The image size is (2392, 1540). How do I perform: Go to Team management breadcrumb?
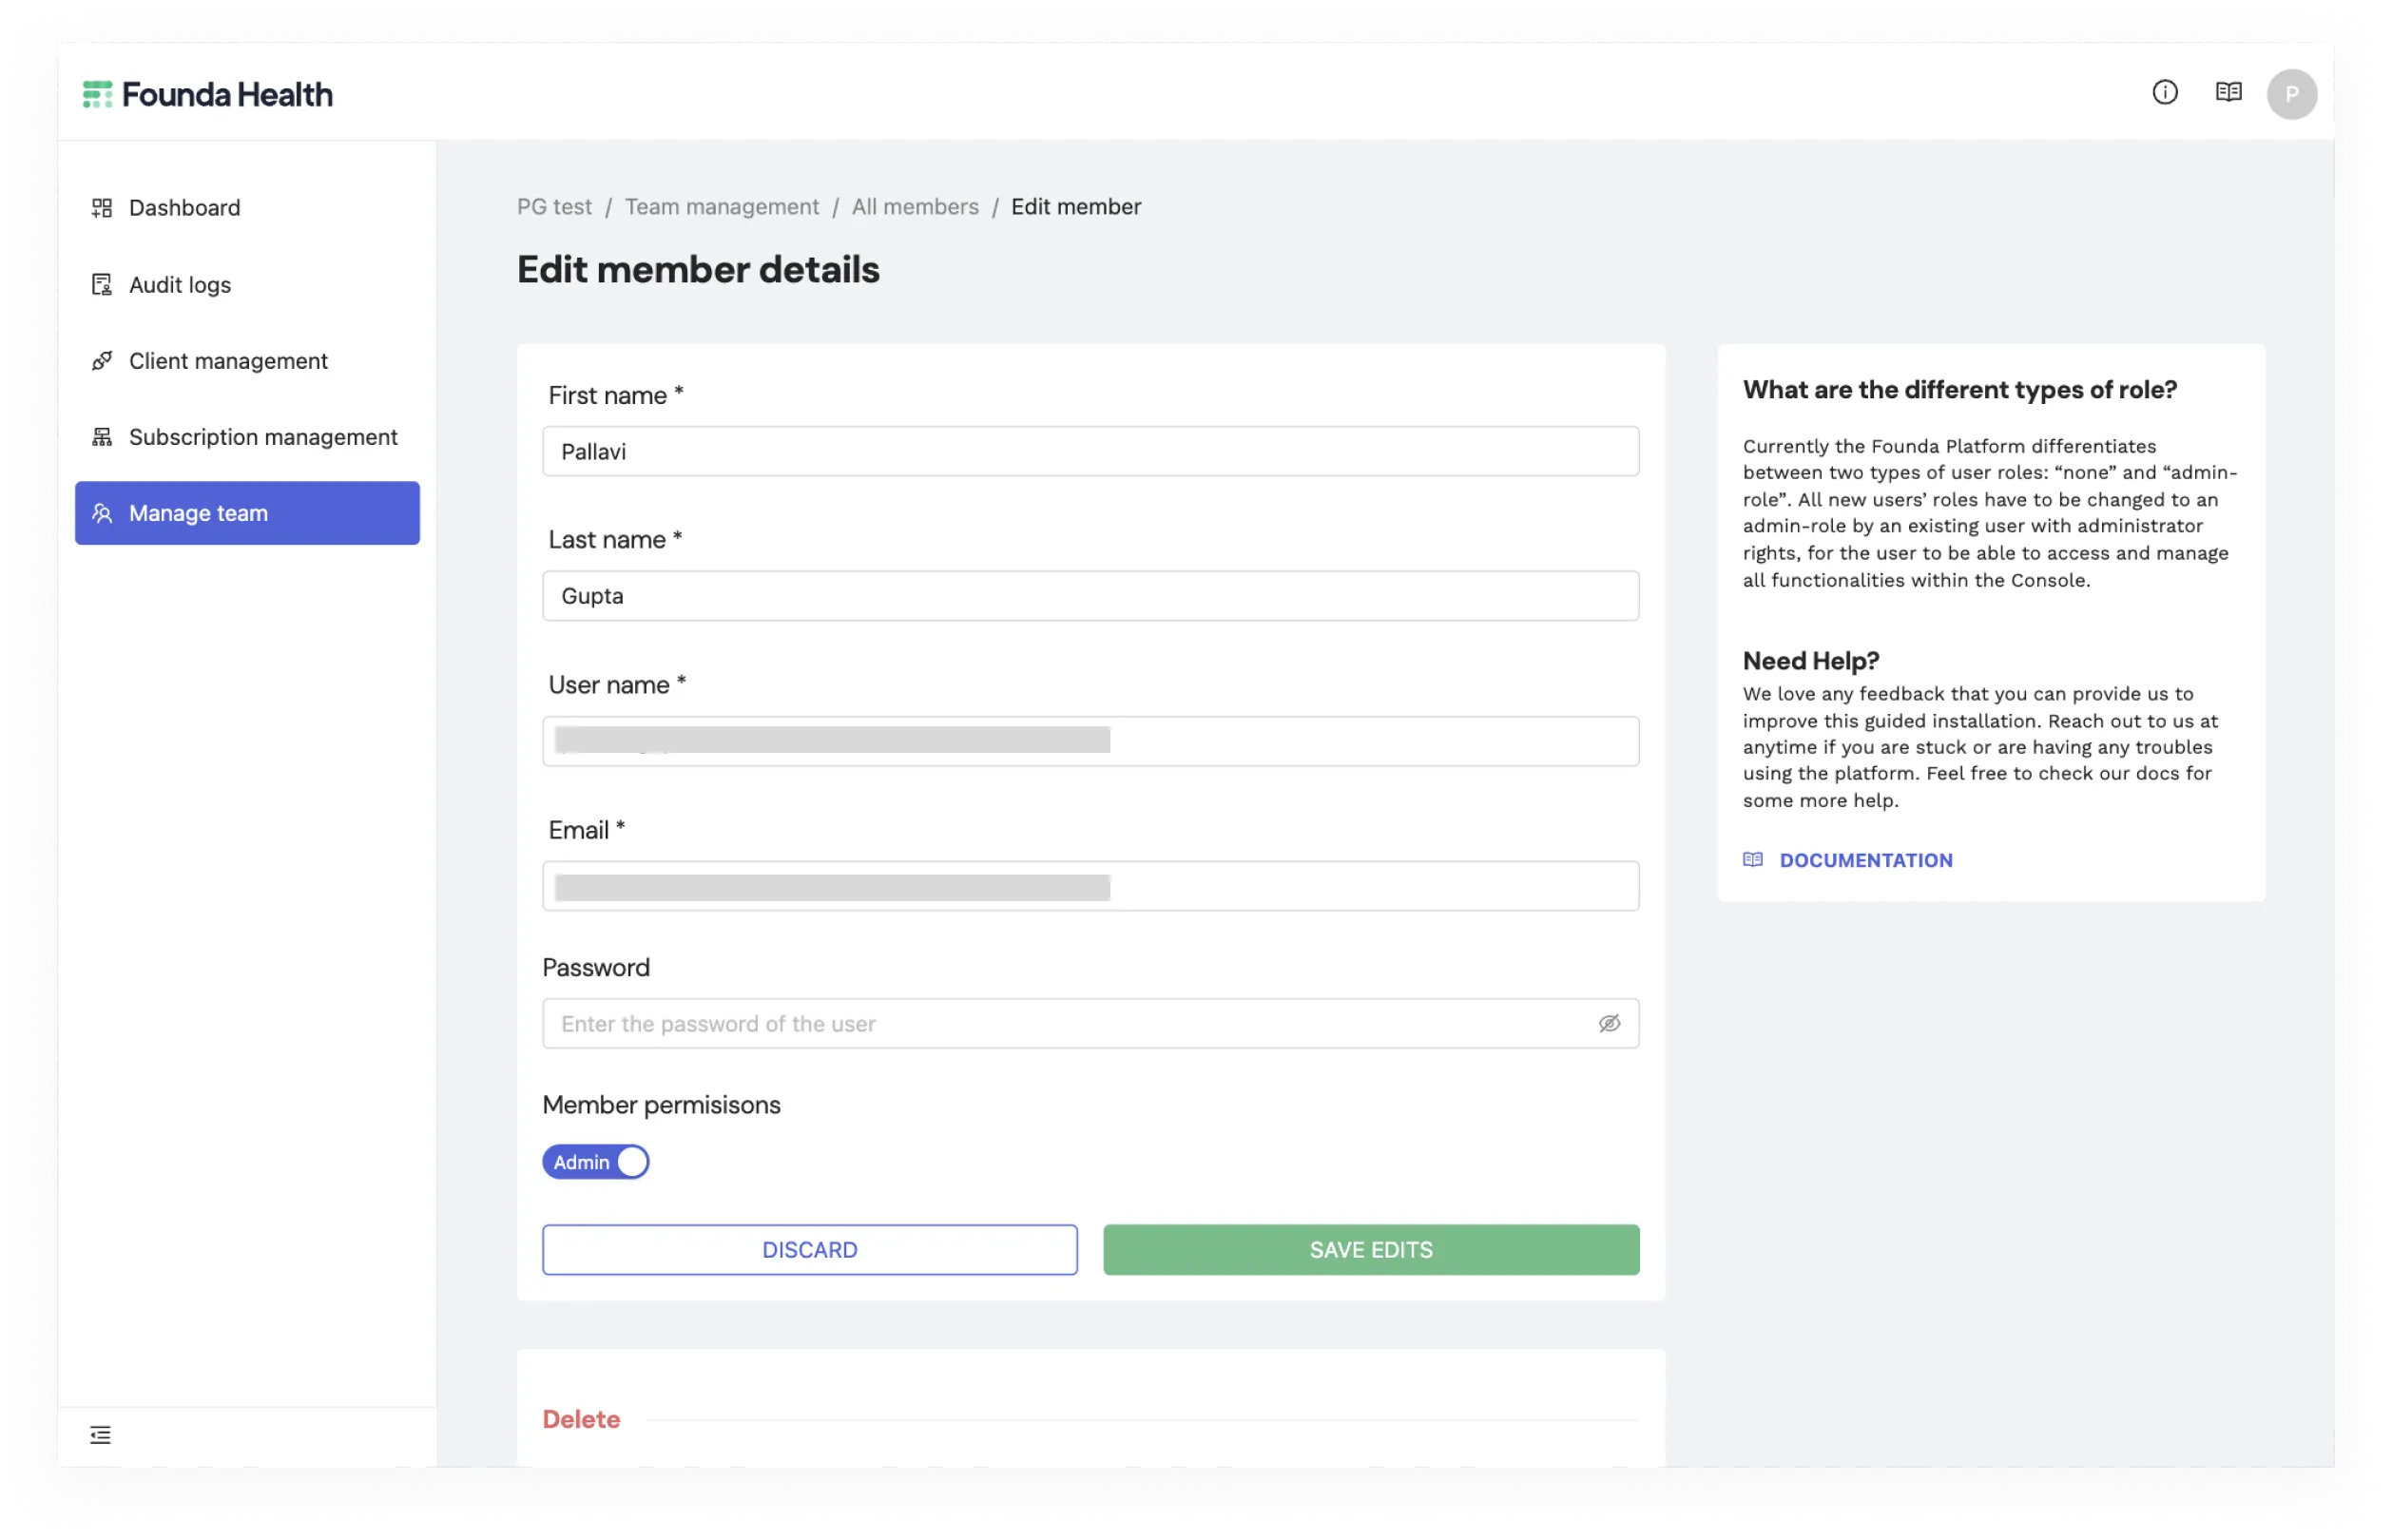click(721, 206)
